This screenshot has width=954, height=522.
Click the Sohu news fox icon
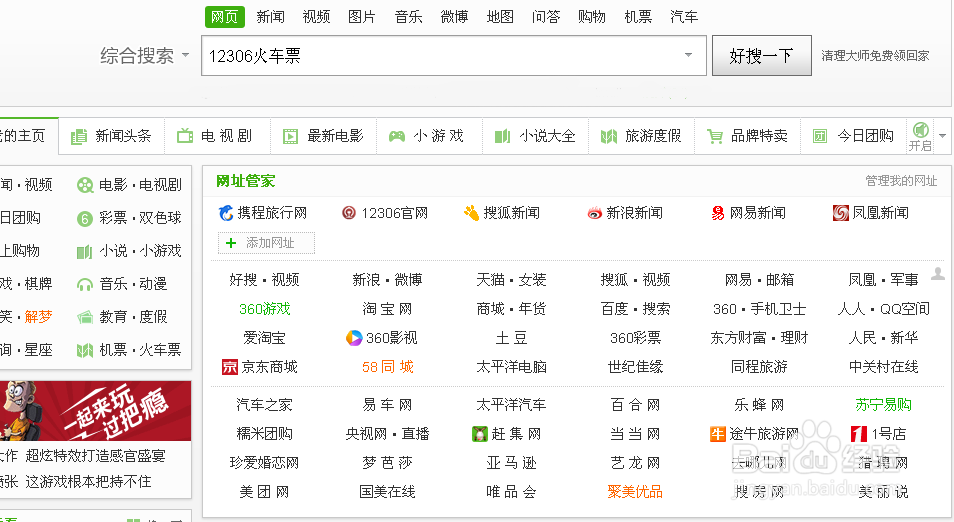coord(471,213)
